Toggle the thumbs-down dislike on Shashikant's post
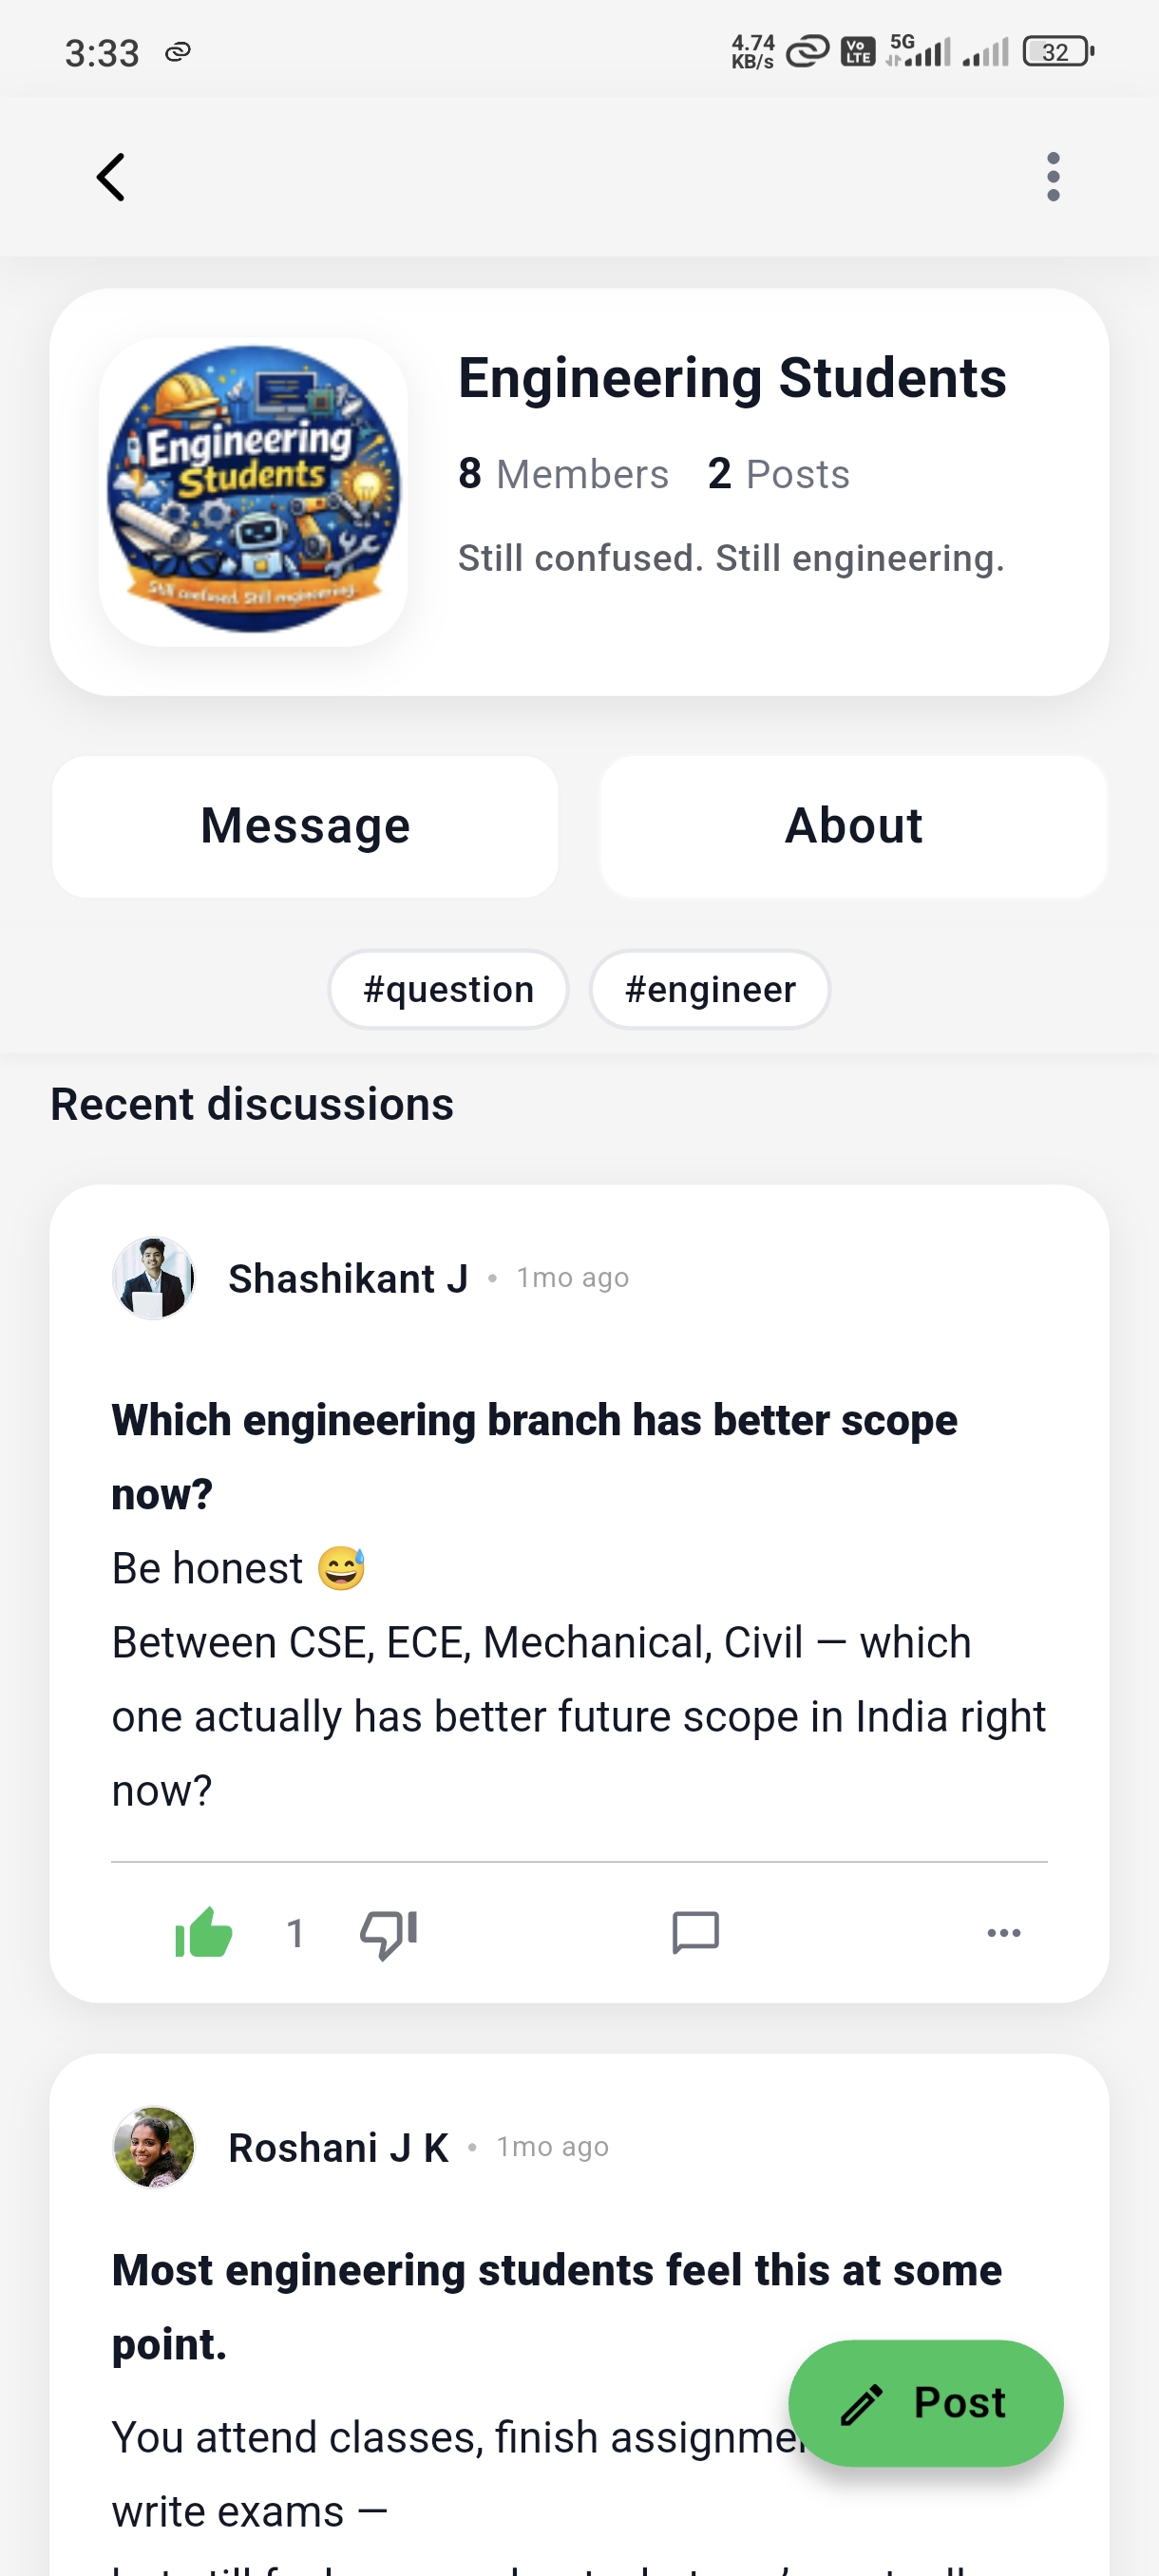 388,1932
